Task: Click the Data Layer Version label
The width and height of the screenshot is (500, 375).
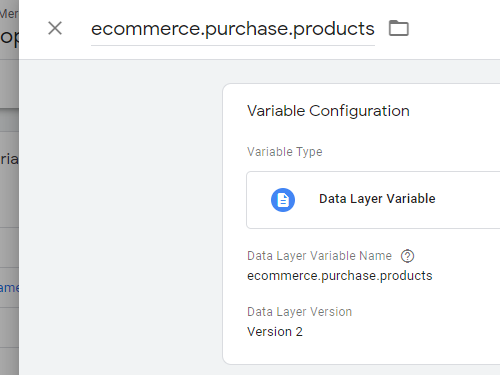Action: (299, 312)
